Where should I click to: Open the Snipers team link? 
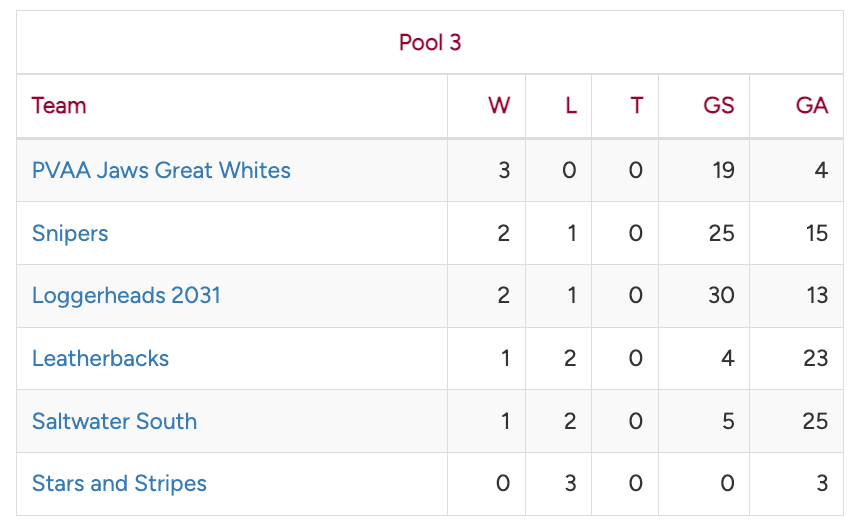pos(70,233)
